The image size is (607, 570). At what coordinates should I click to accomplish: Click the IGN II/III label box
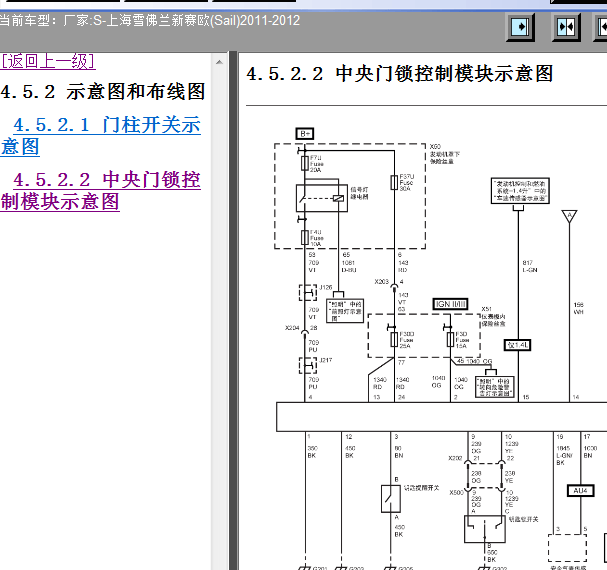[x=450, y=304]
